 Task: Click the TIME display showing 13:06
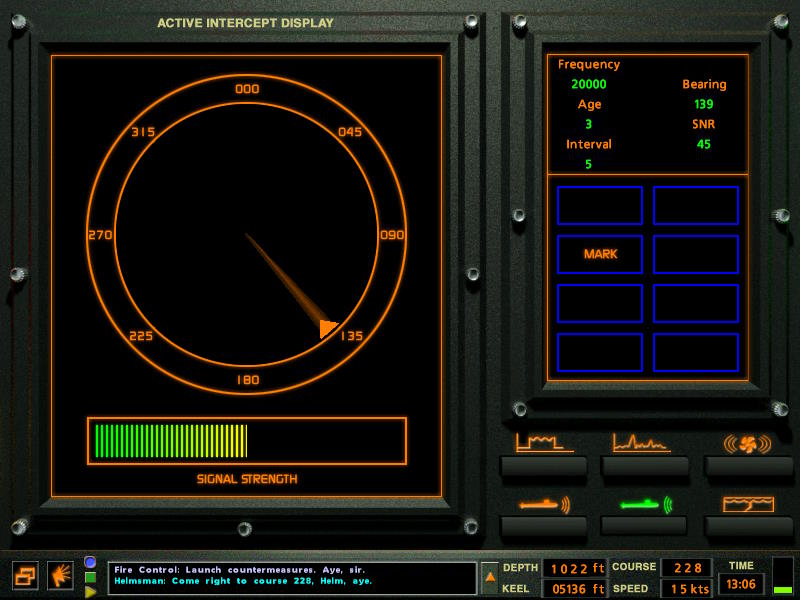pyautogui.click(x=741, y=584)
